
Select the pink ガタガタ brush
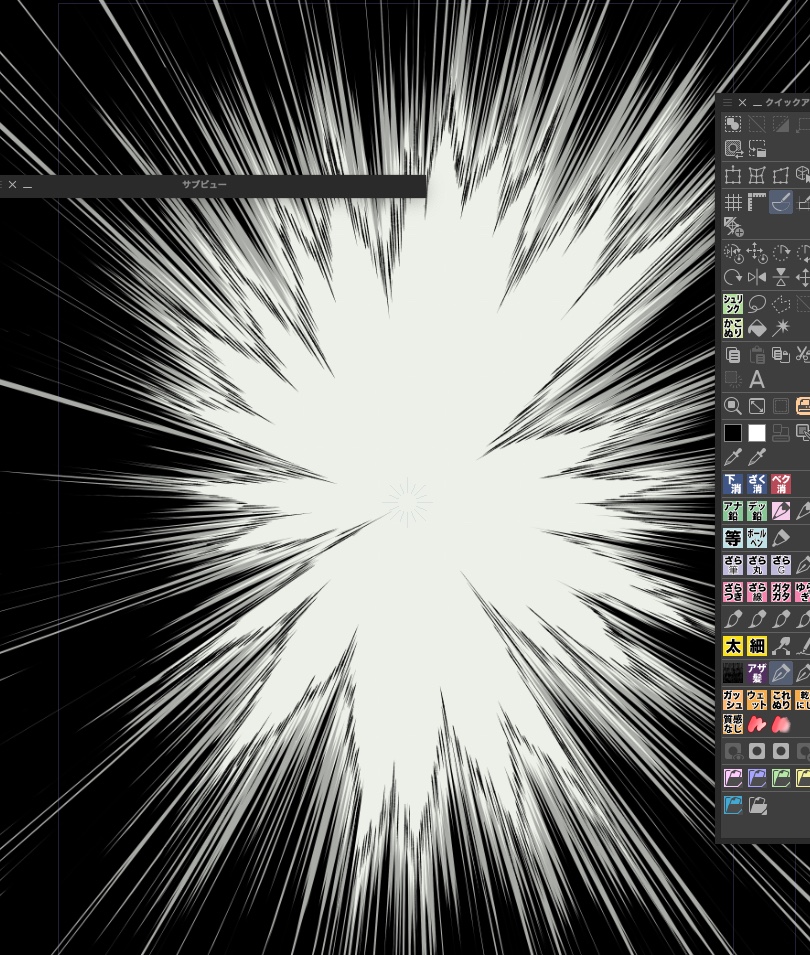click(781, 591)
